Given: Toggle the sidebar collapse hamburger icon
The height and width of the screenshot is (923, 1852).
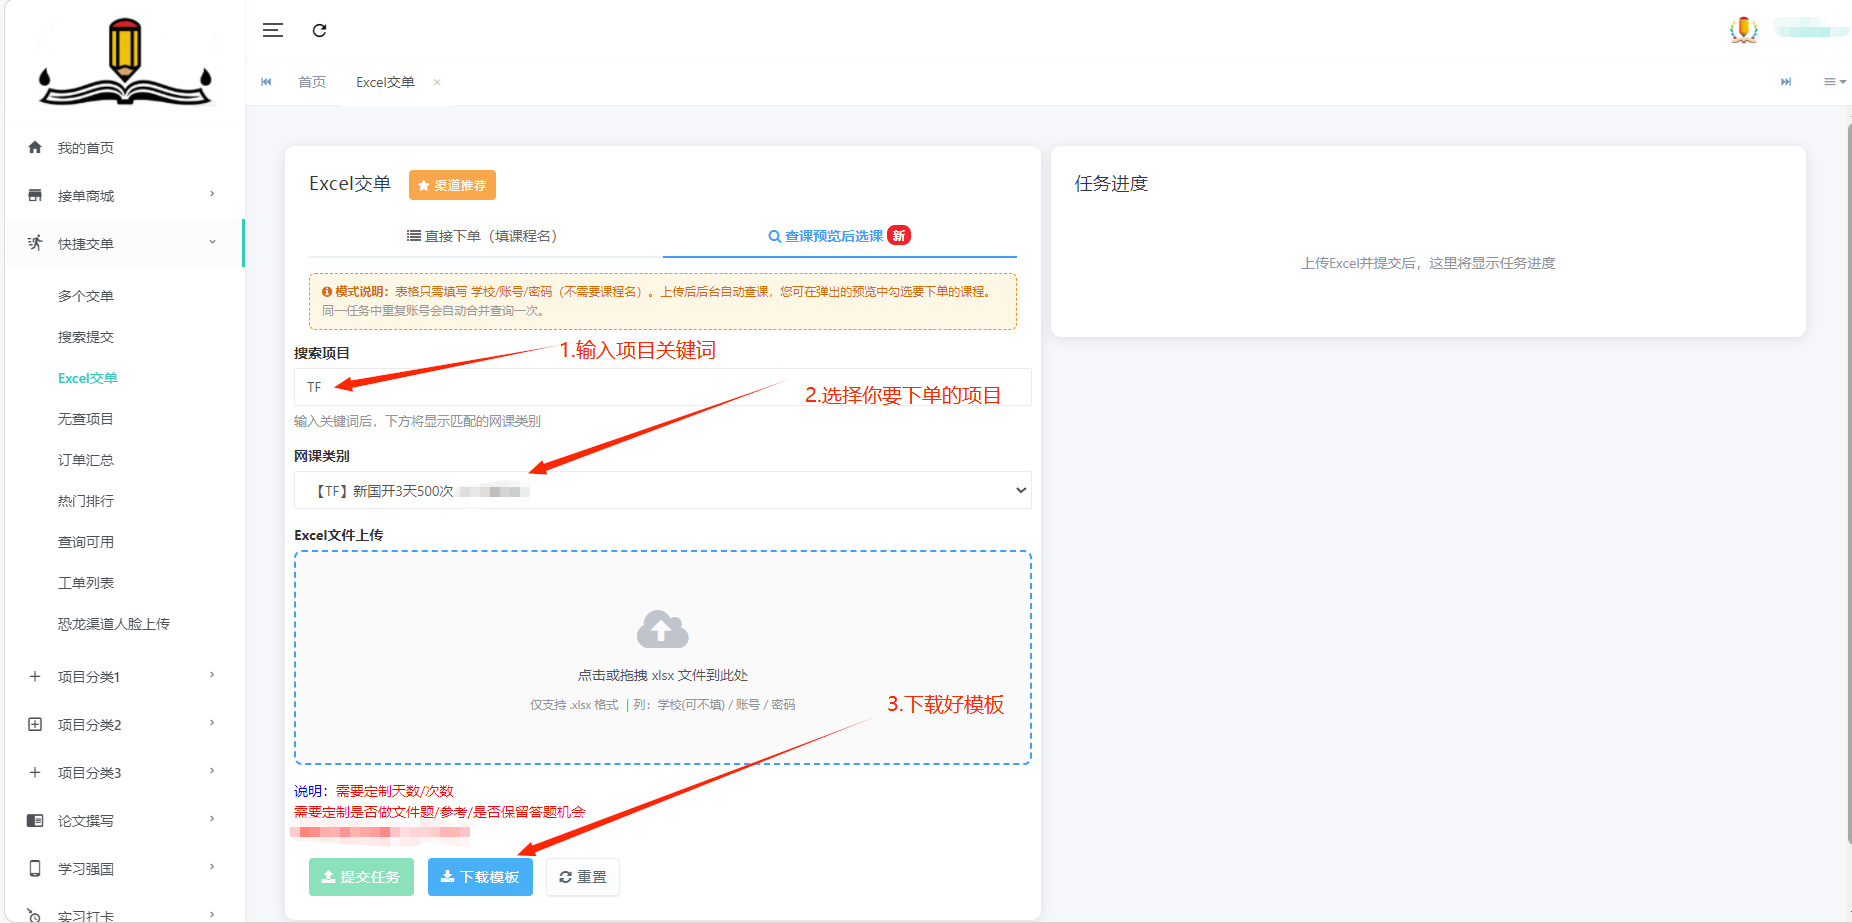Looking at the screenshot, I should [x=272, y=30].
